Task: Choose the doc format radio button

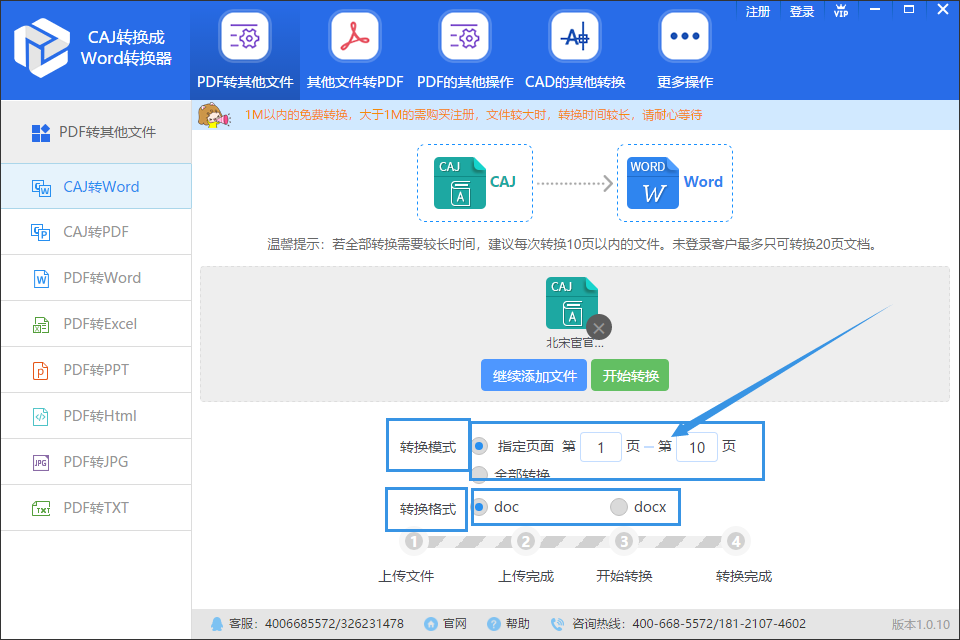Action: tap(480, 506)
